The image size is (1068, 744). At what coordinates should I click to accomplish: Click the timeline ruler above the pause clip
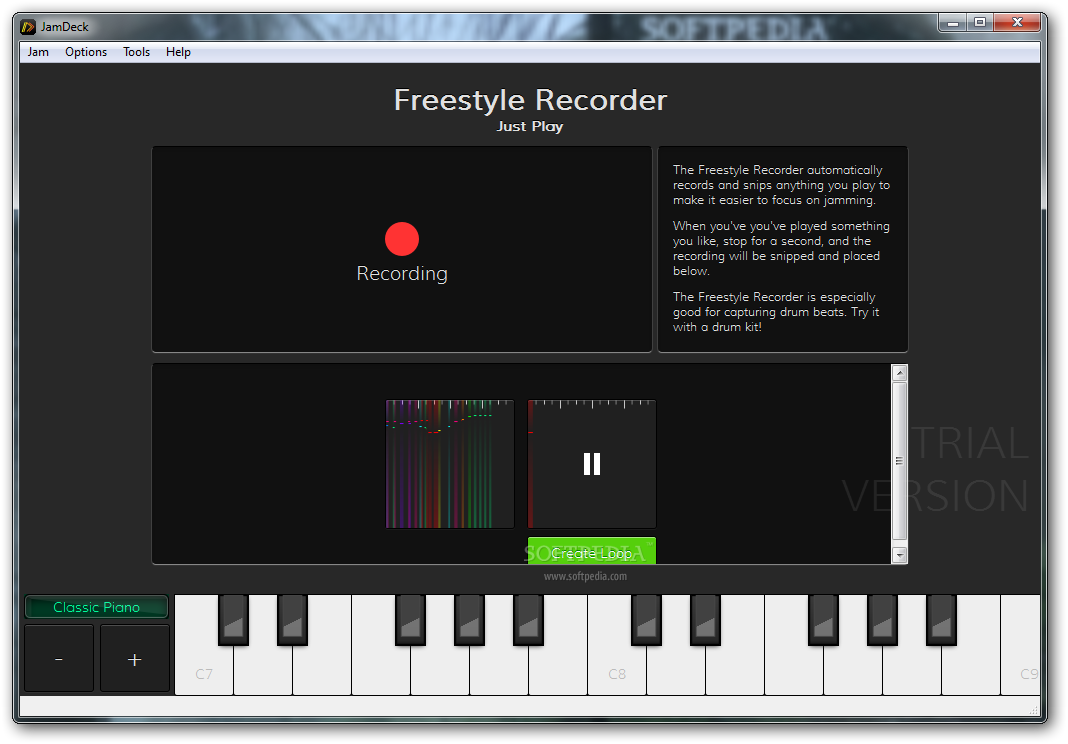click(592, 404)
